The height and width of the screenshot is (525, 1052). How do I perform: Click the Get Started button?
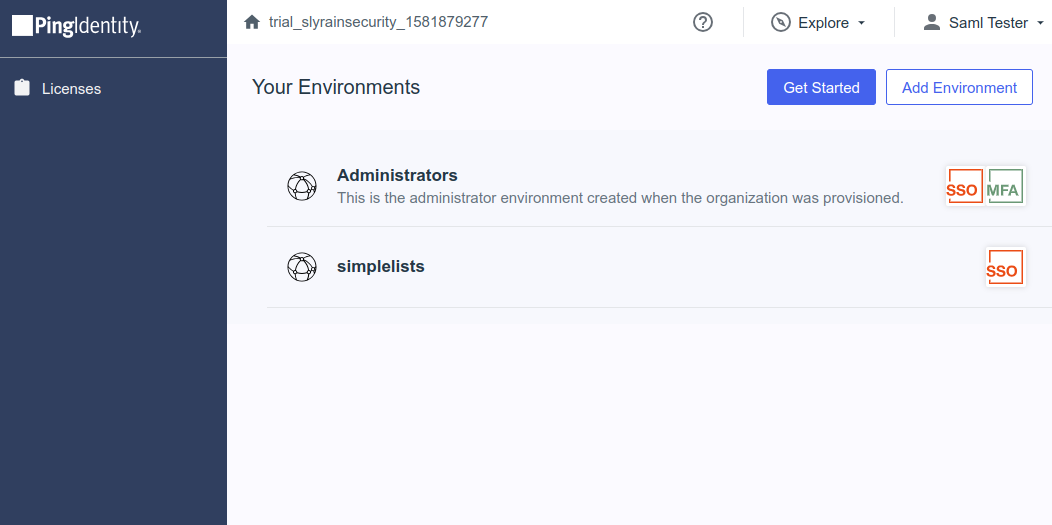point(821,87)
